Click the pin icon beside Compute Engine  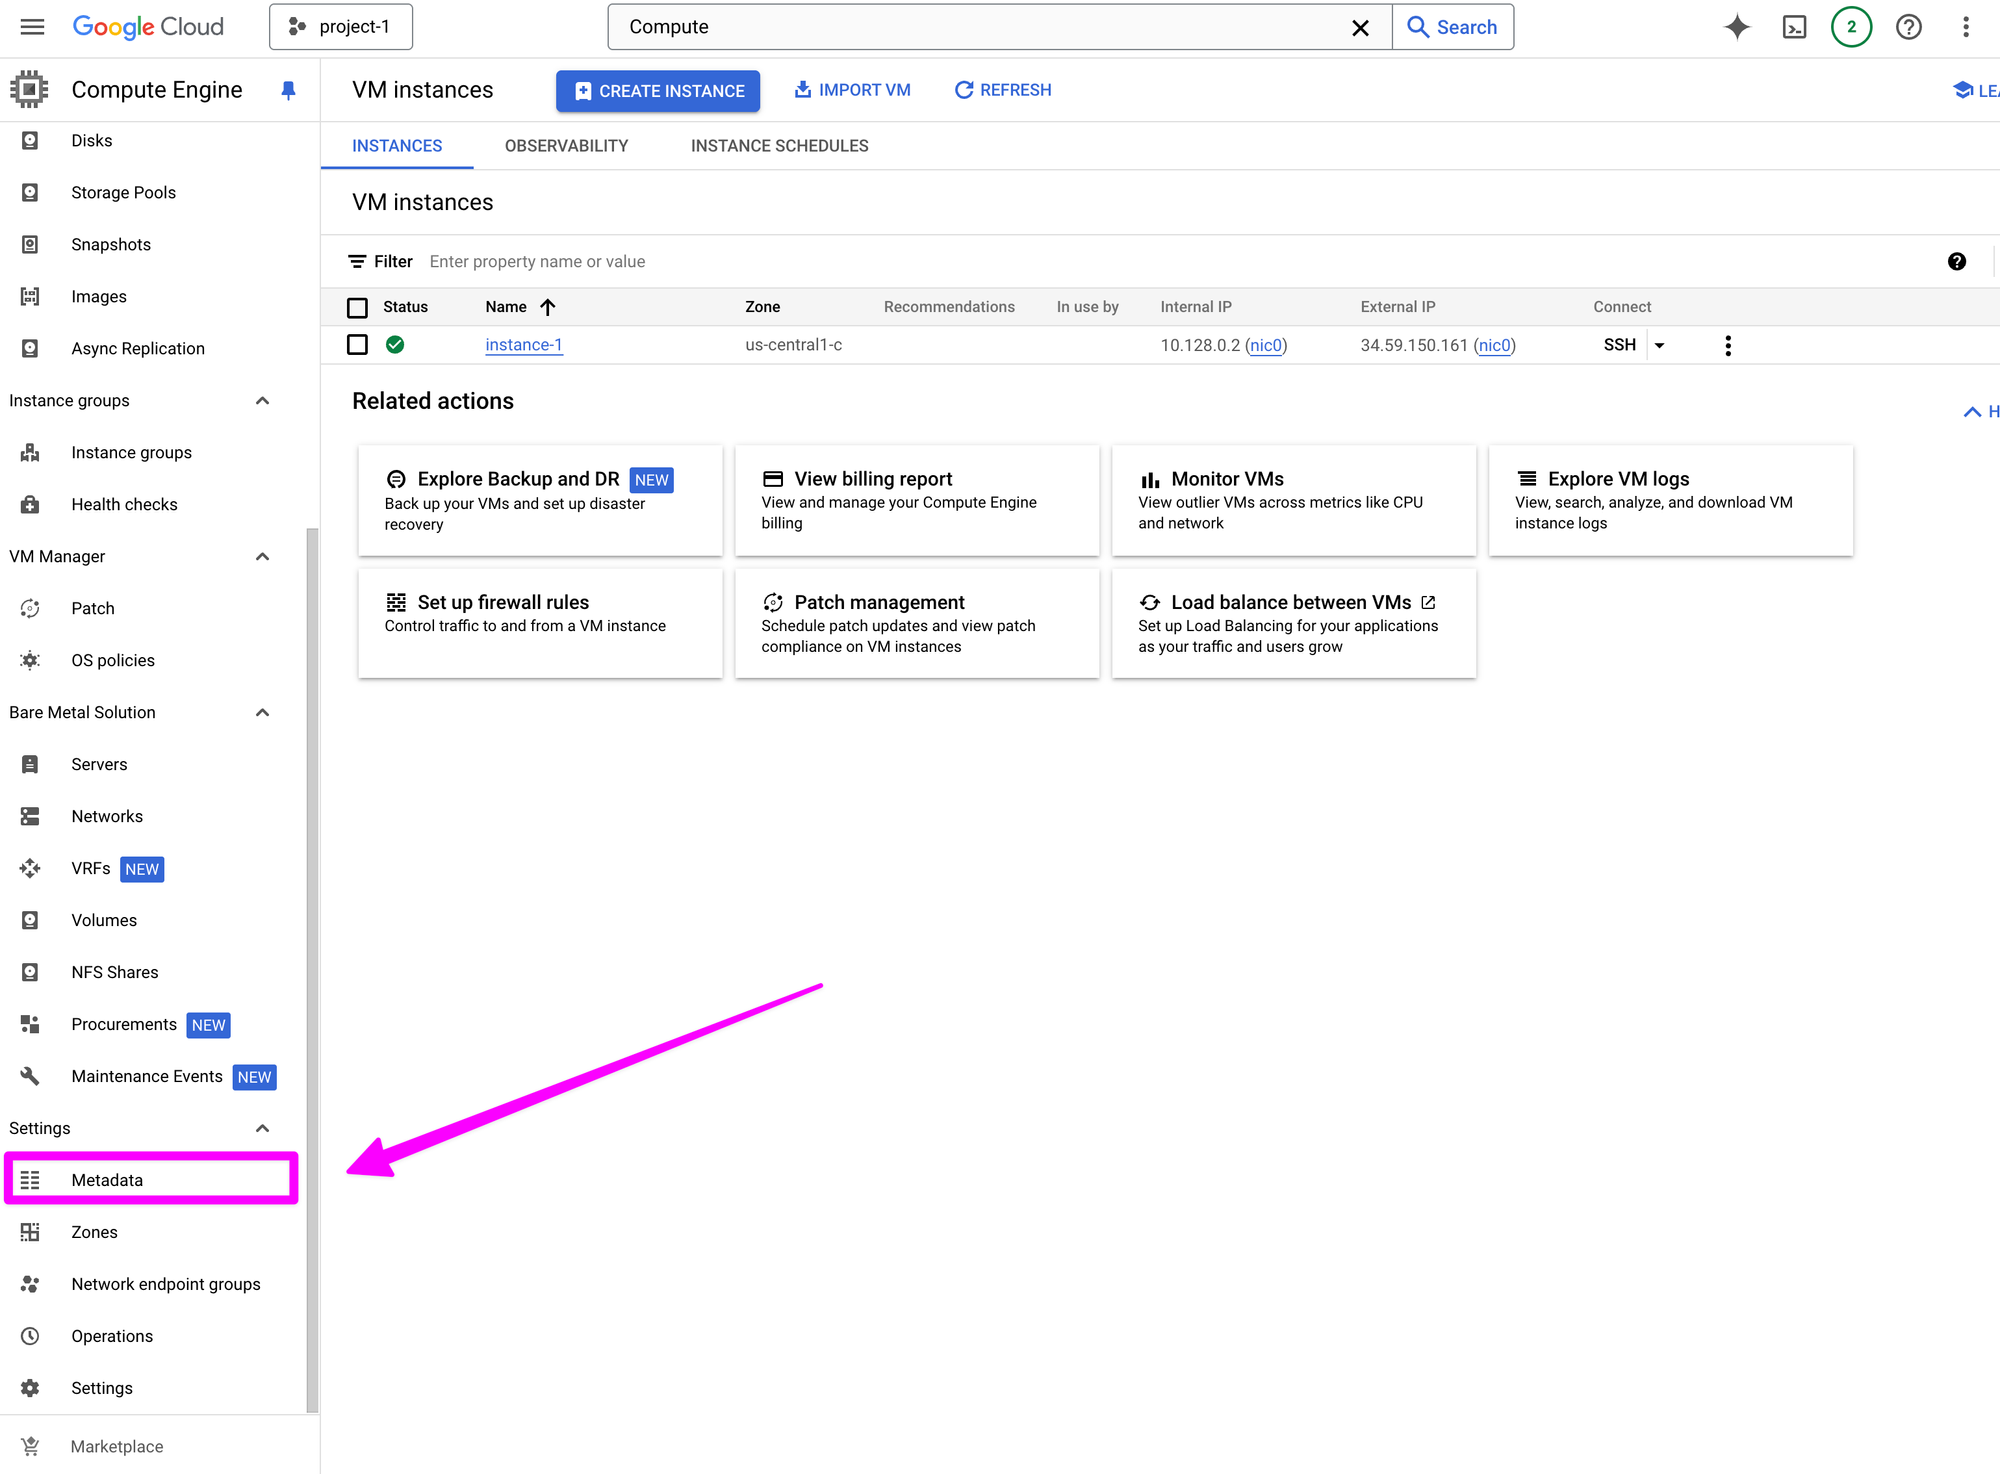pyautogui.click(x=288, y=90)
